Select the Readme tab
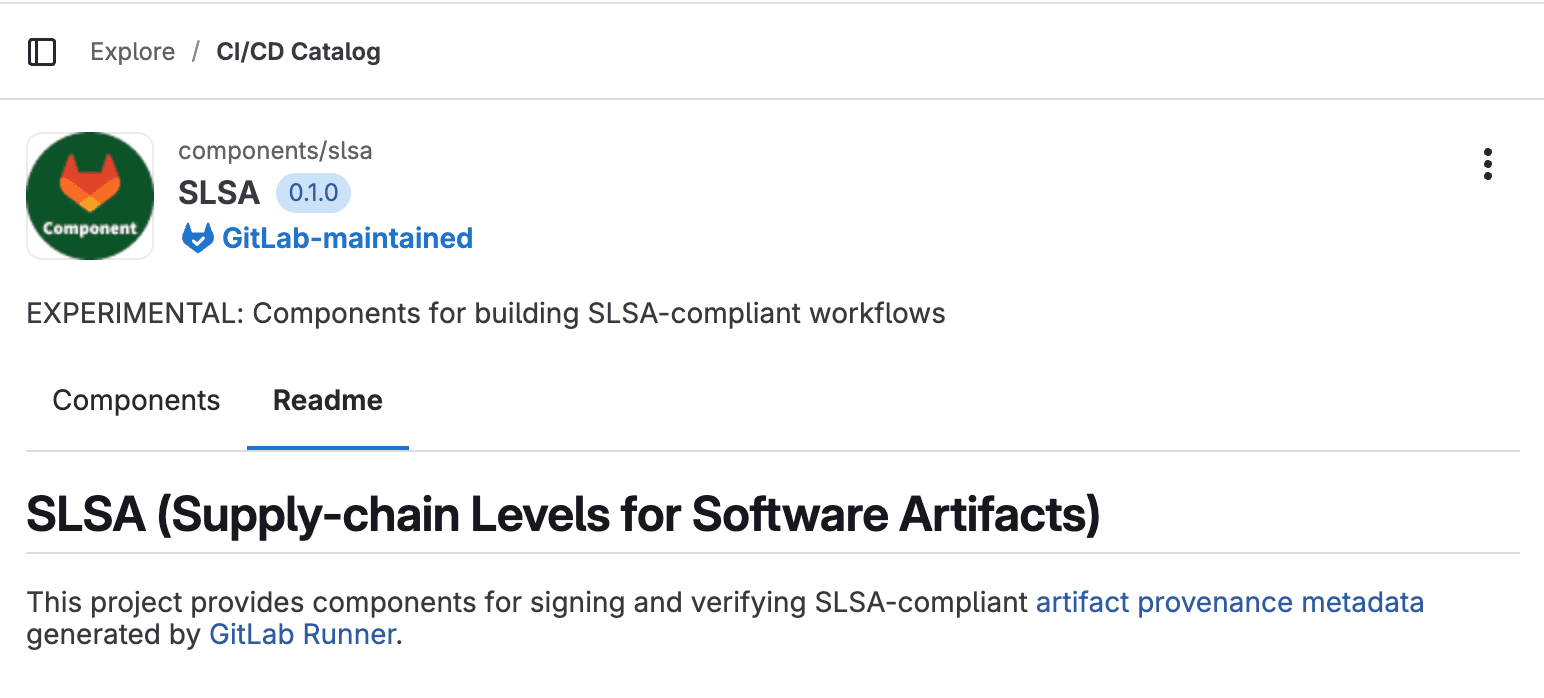The height and width of the screenshot is (698, 1544). 327,399
